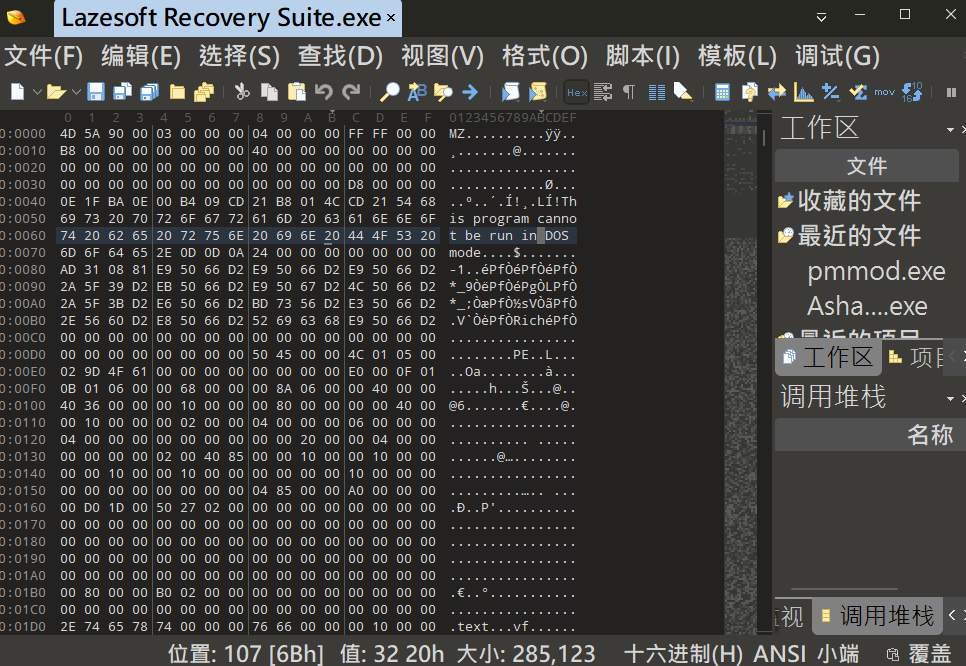This screenshot has width=966, height=666.
Task: Toggle column mode with the blue columns icon
Action: pyautogui.click(x=657, y=92)
